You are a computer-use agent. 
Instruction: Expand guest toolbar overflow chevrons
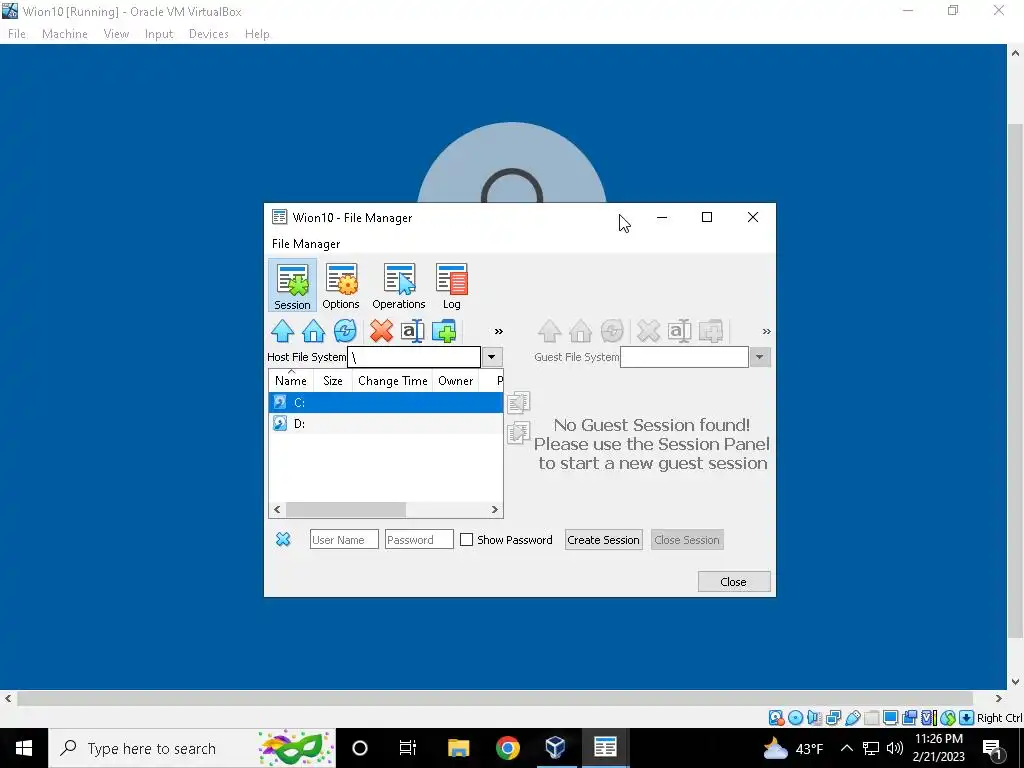click(x=766, y=332)
